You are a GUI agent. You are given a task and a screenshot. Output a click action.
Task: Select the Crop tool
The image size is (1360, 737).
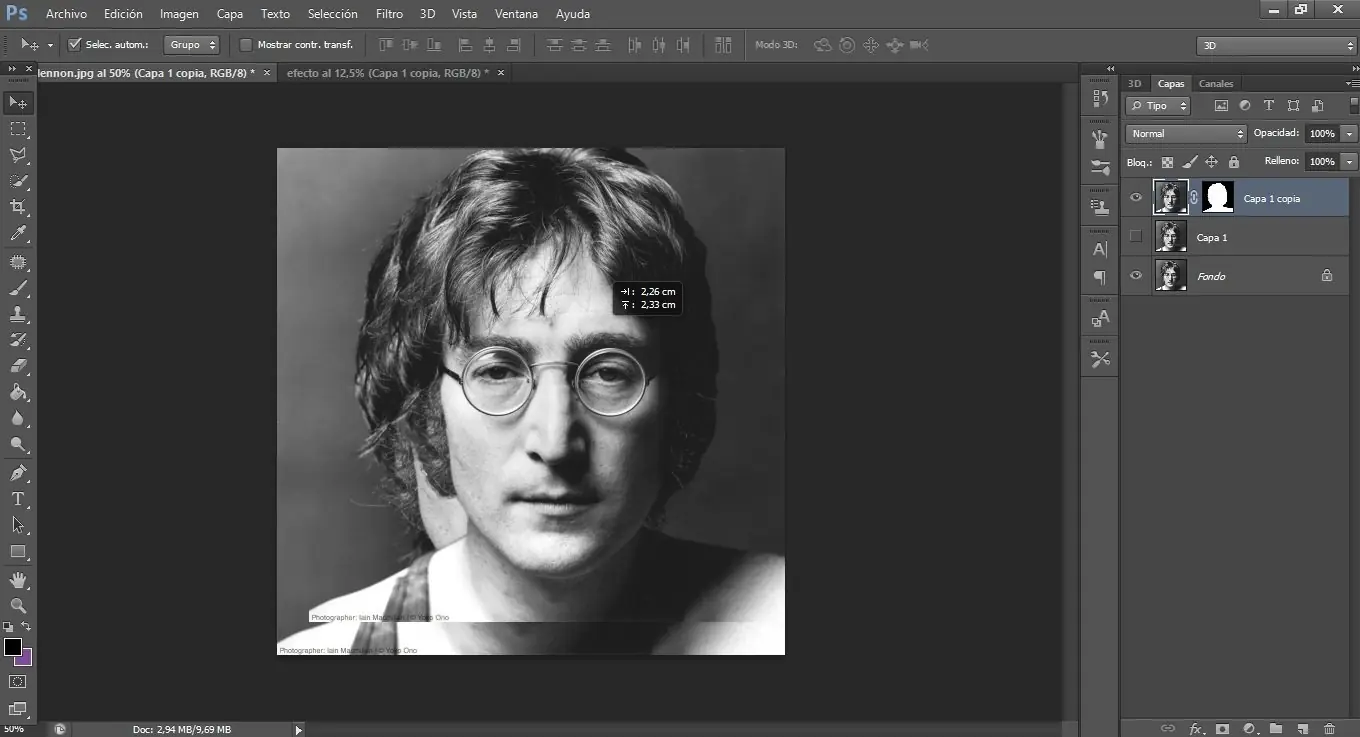click(18, 207)
